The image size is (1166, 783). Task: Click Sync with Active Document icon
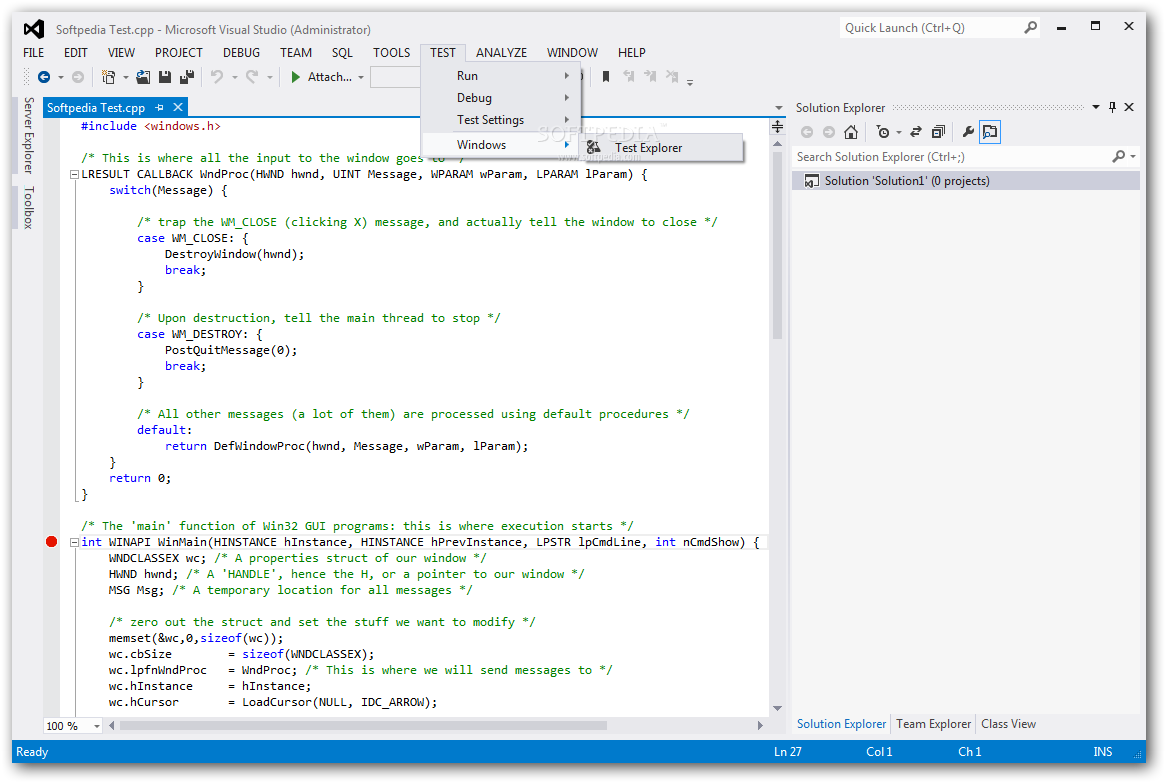click(916, 132)
